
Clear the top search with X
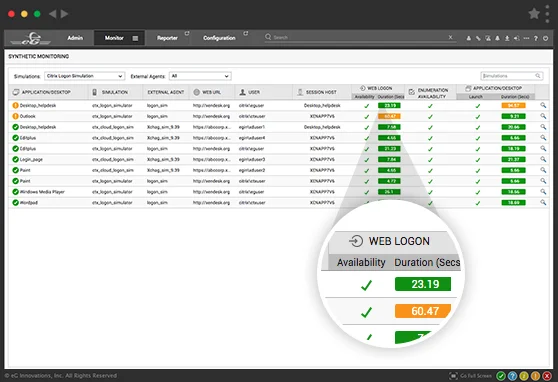[x=450, y=37]
